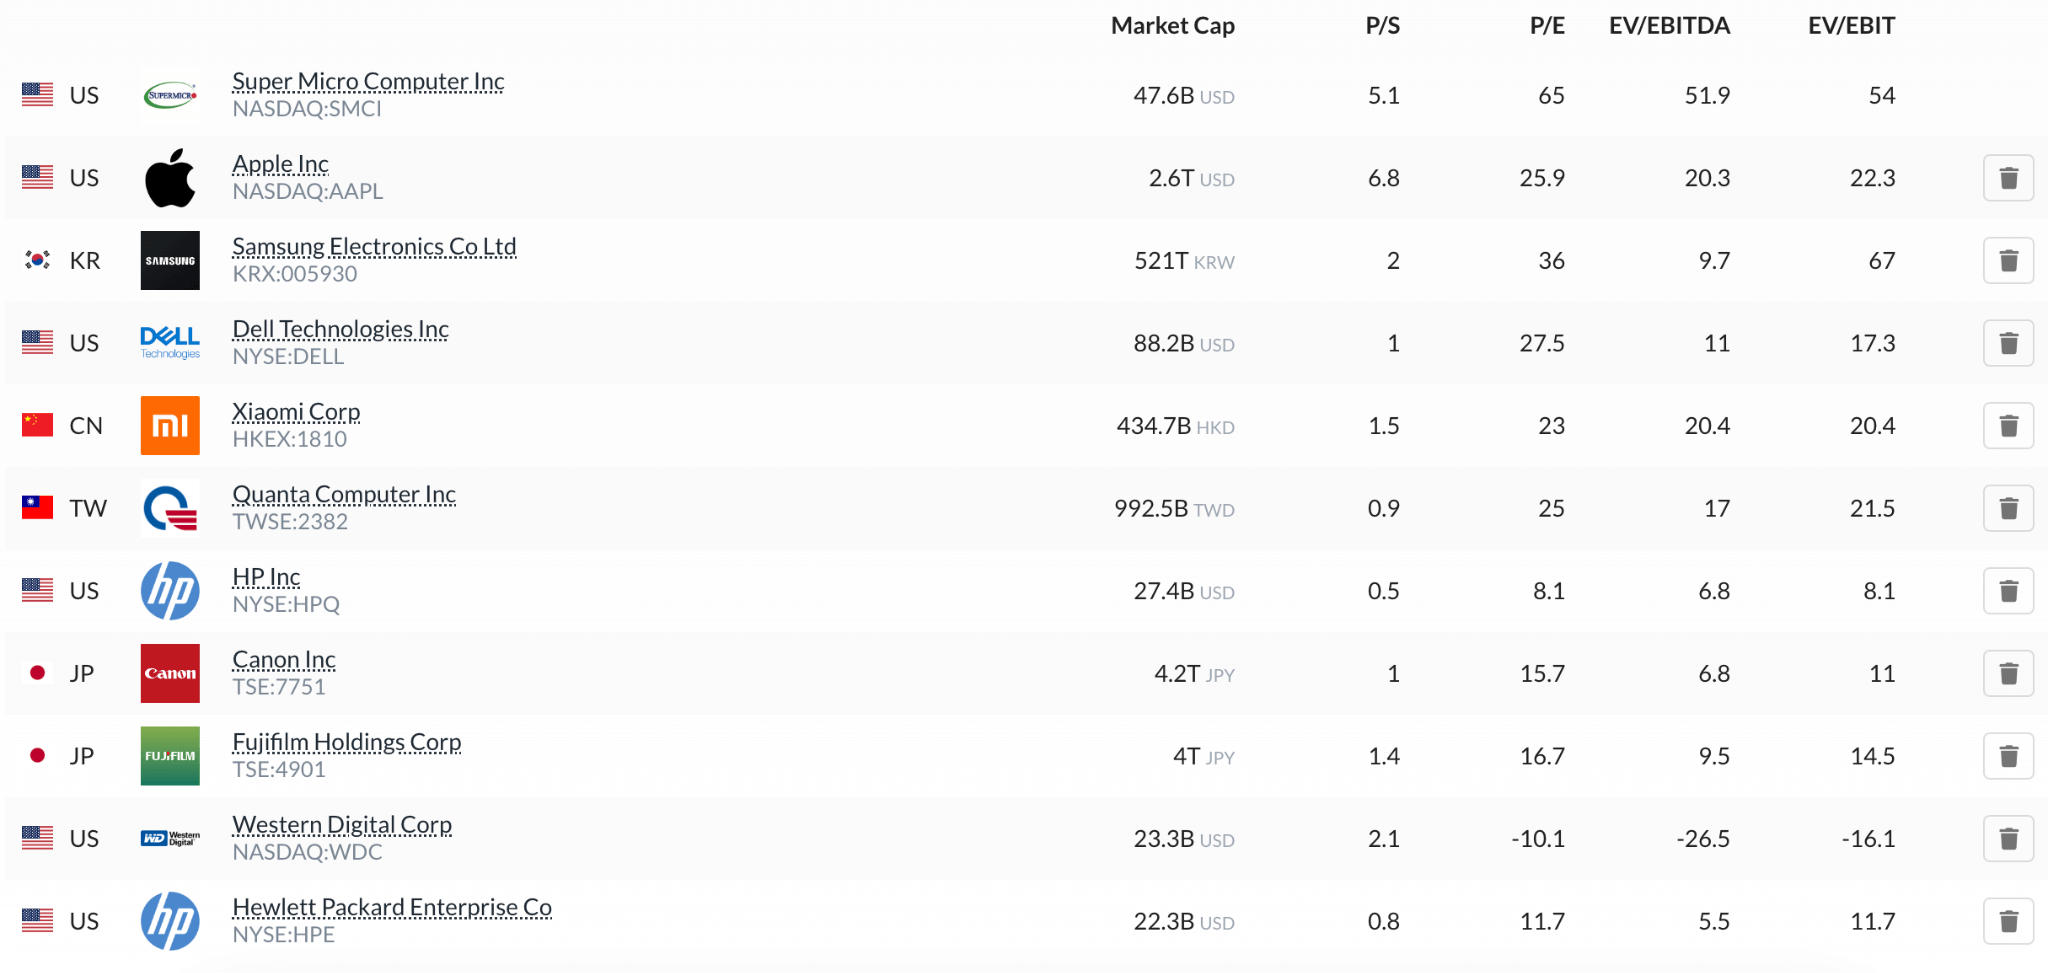Click the trash icon for Dell Technologies

(2008, 343)
